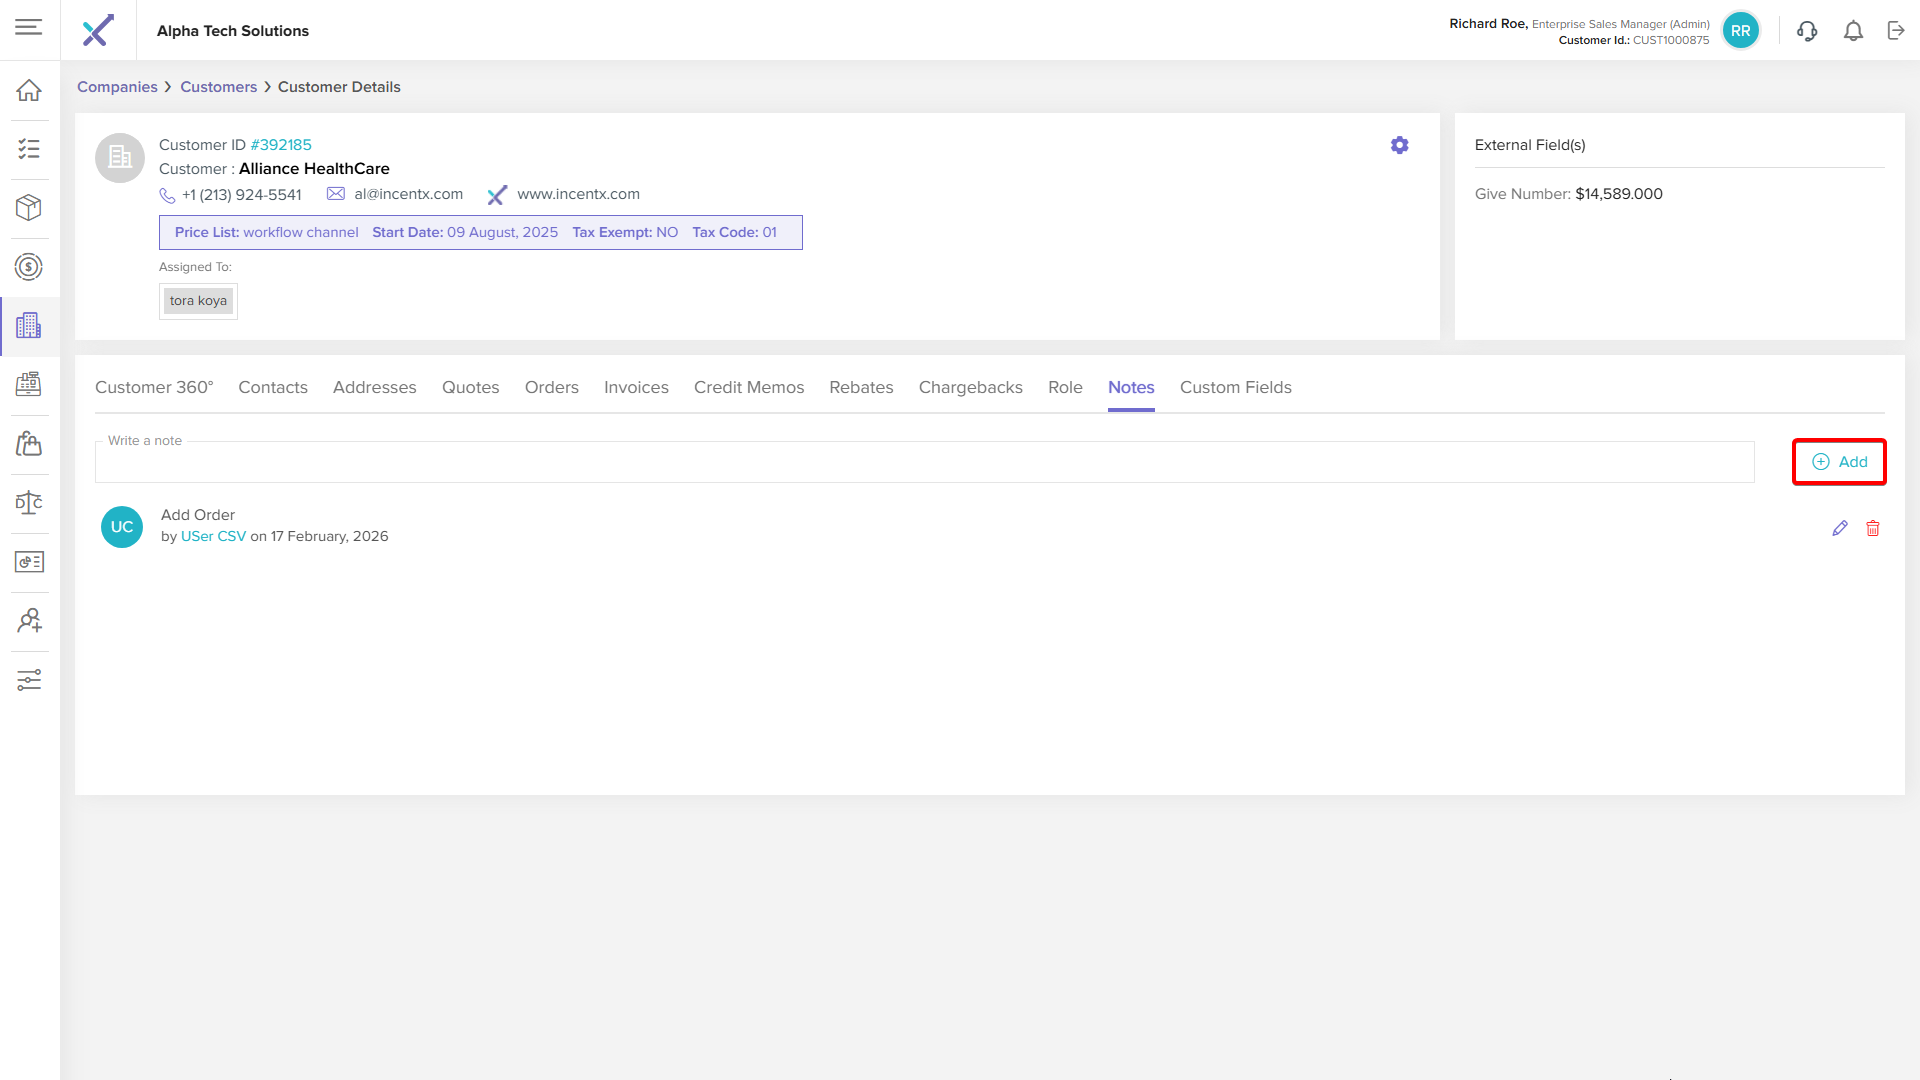Switch to the Invoices tab
The image size is (1920, 1080).
(636, 387)
